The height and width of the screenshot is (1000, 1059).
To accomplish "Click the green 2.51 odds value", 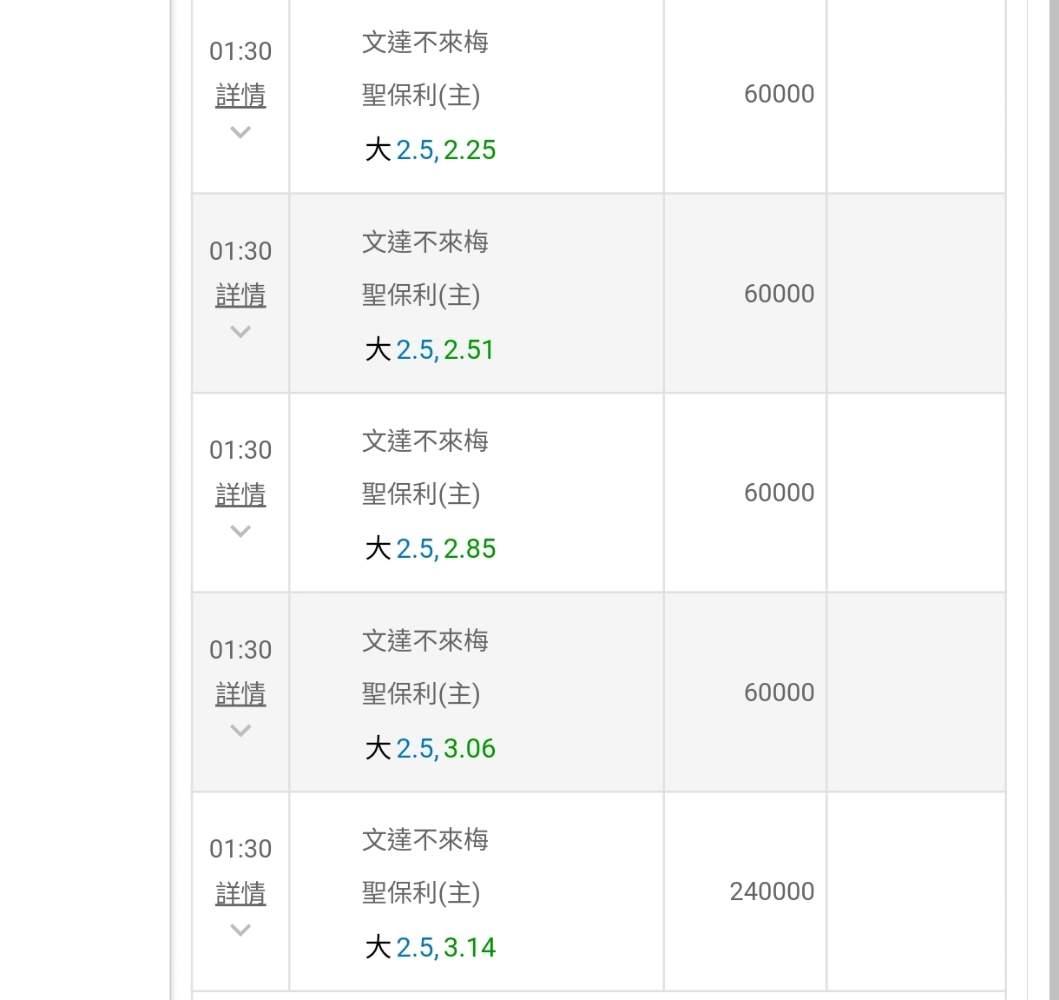I will pos(470,350).
